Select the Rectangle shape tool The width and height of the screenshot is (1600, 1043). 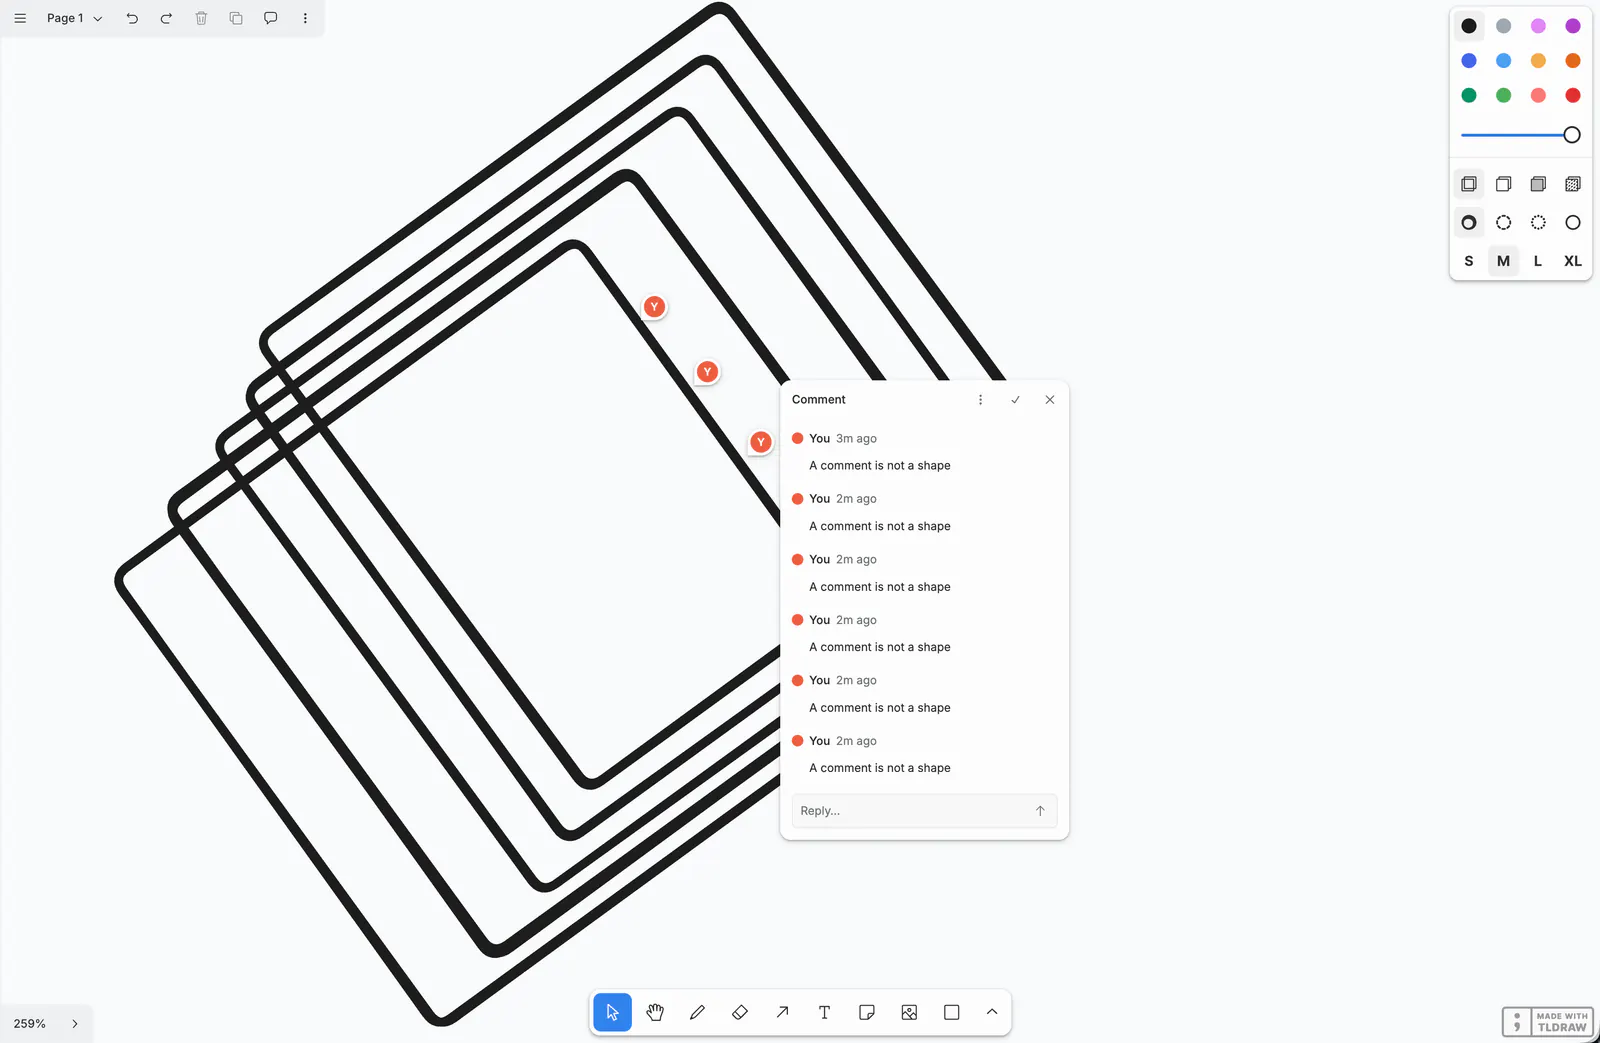[x=952, y=1012]
